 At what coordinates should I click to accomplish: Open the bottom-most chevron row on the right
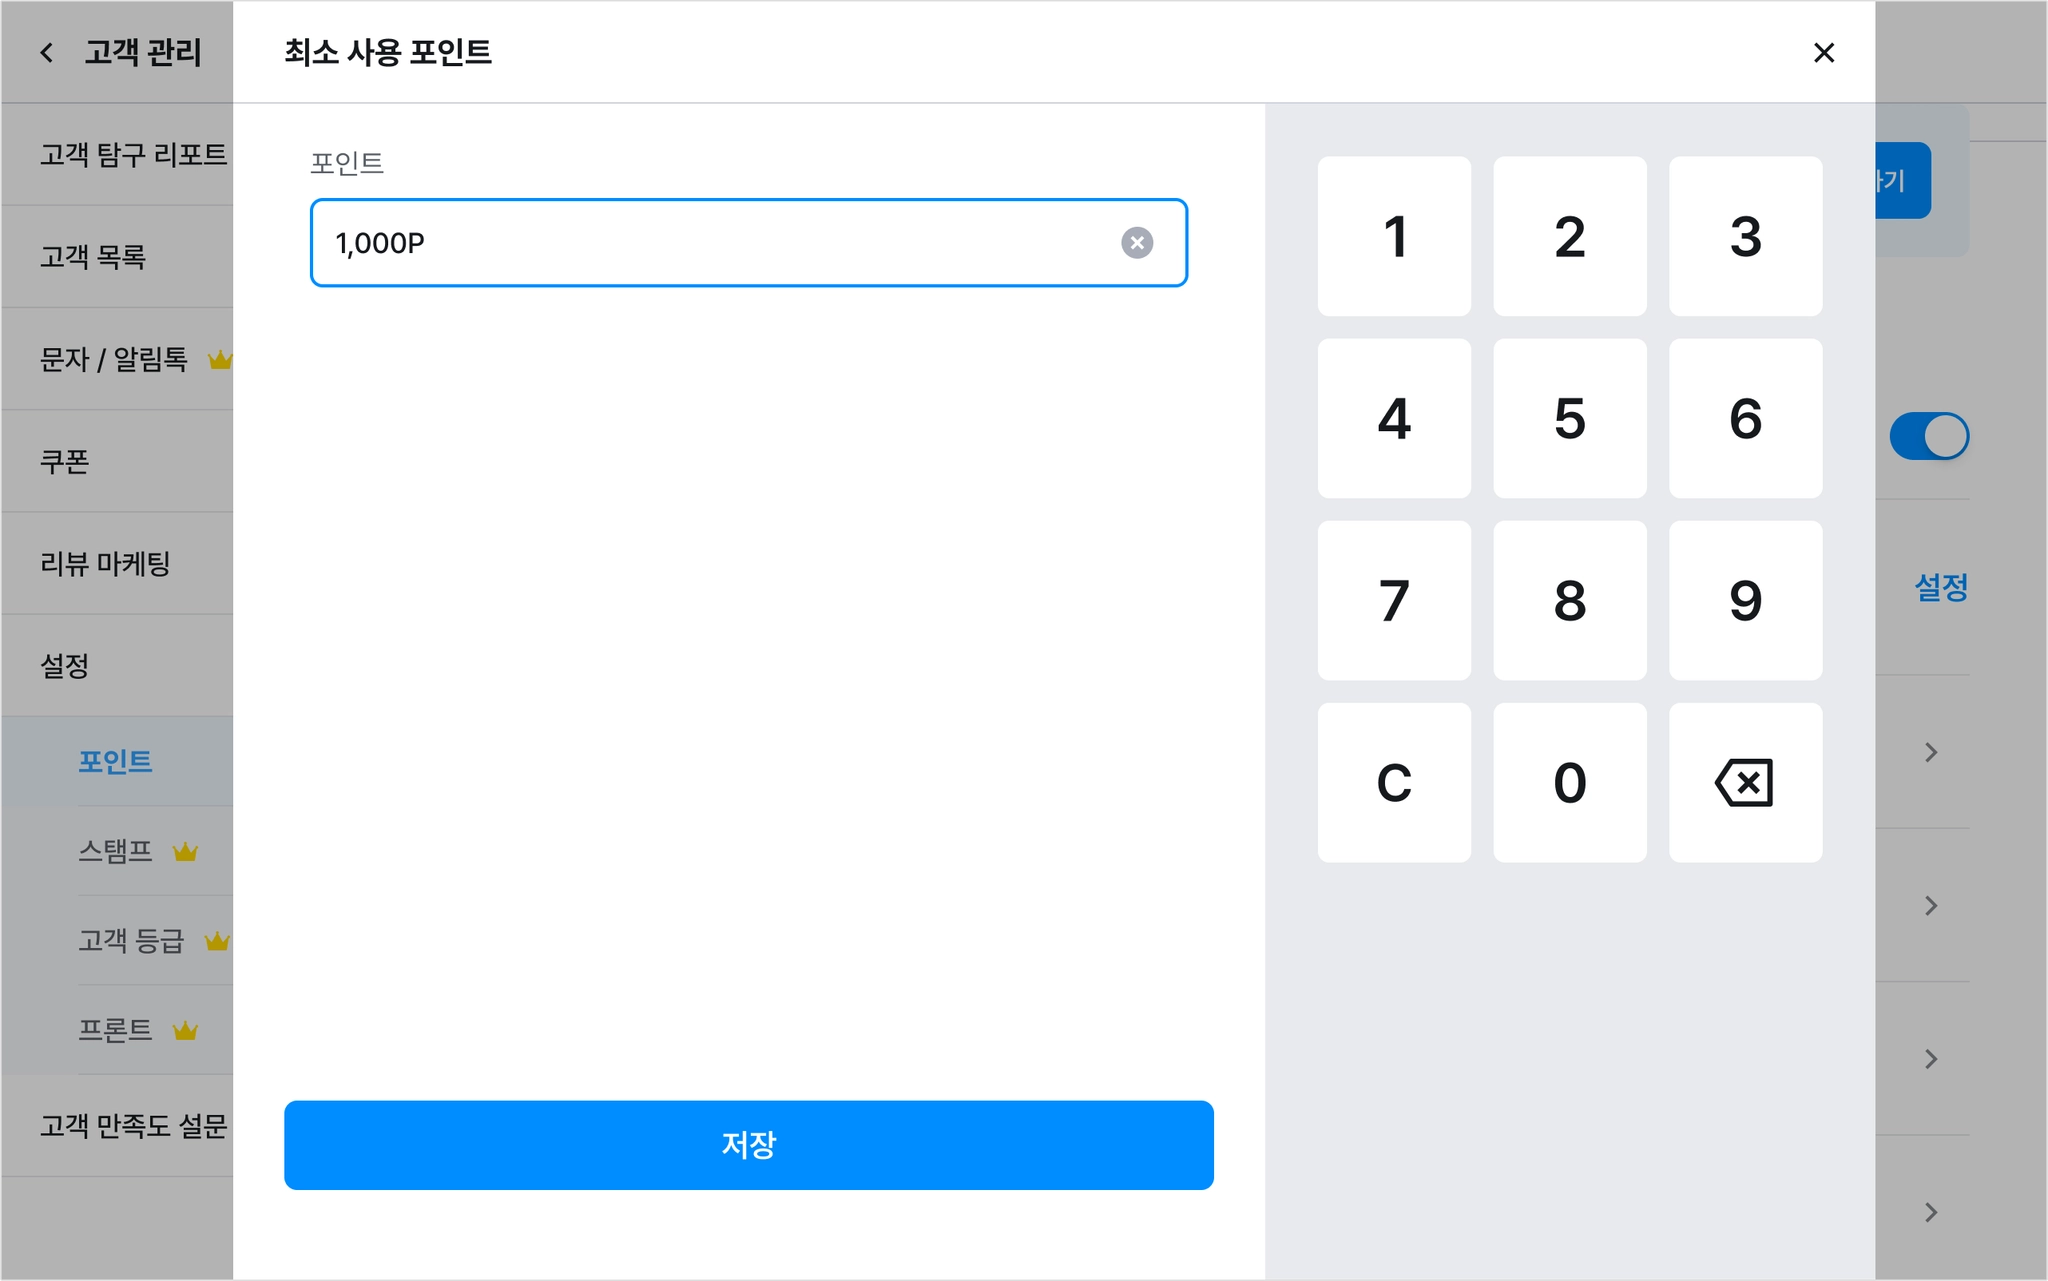(x=1931, y=1213)
